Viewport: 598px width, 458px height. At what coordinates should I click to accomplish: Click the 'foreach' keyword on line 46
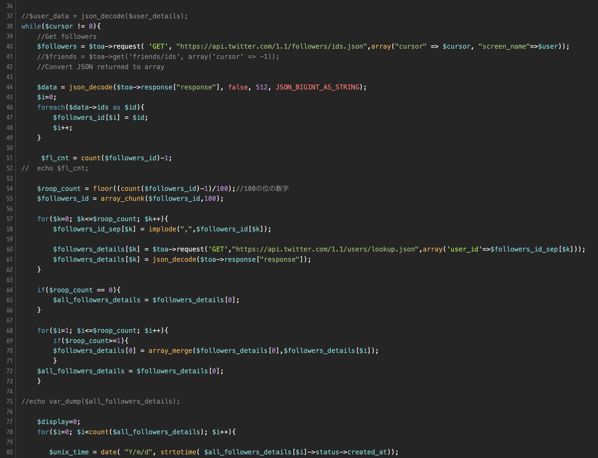click(x=51, y=108)
